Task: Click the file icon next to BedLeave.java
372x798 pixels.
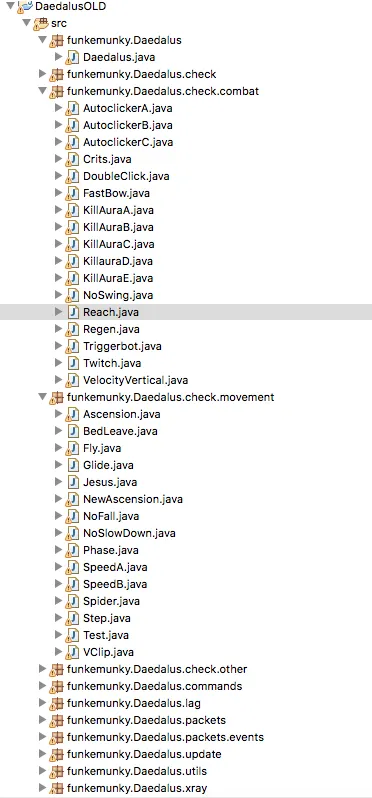Action: tap(73, 431)
